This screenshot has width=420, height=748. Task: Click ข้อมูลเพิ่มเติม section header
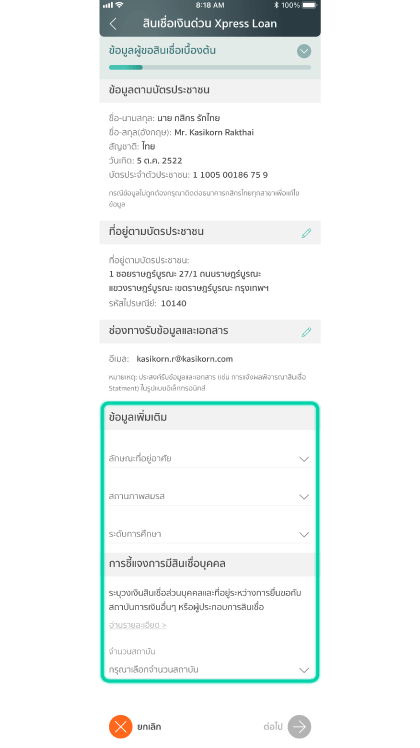[x=210, y=417]
